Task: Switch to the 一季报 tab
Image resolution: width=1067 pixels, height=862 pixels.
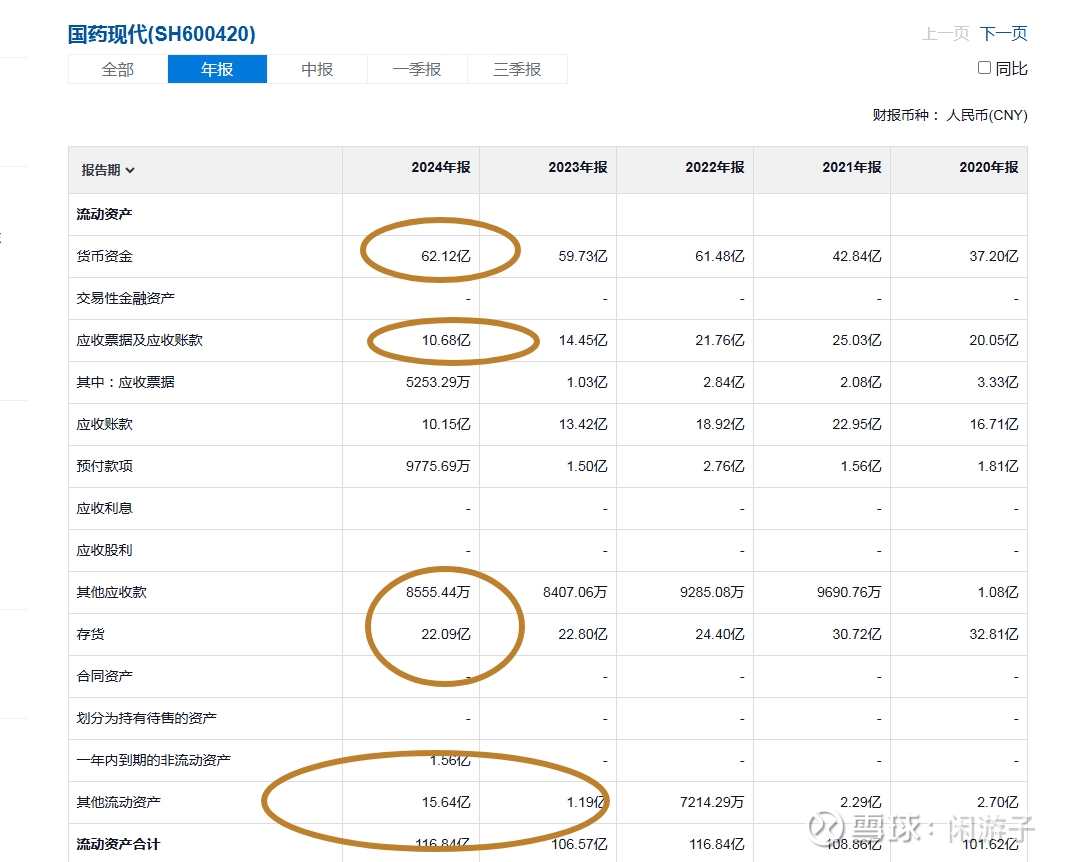Action: coord(417,69)
